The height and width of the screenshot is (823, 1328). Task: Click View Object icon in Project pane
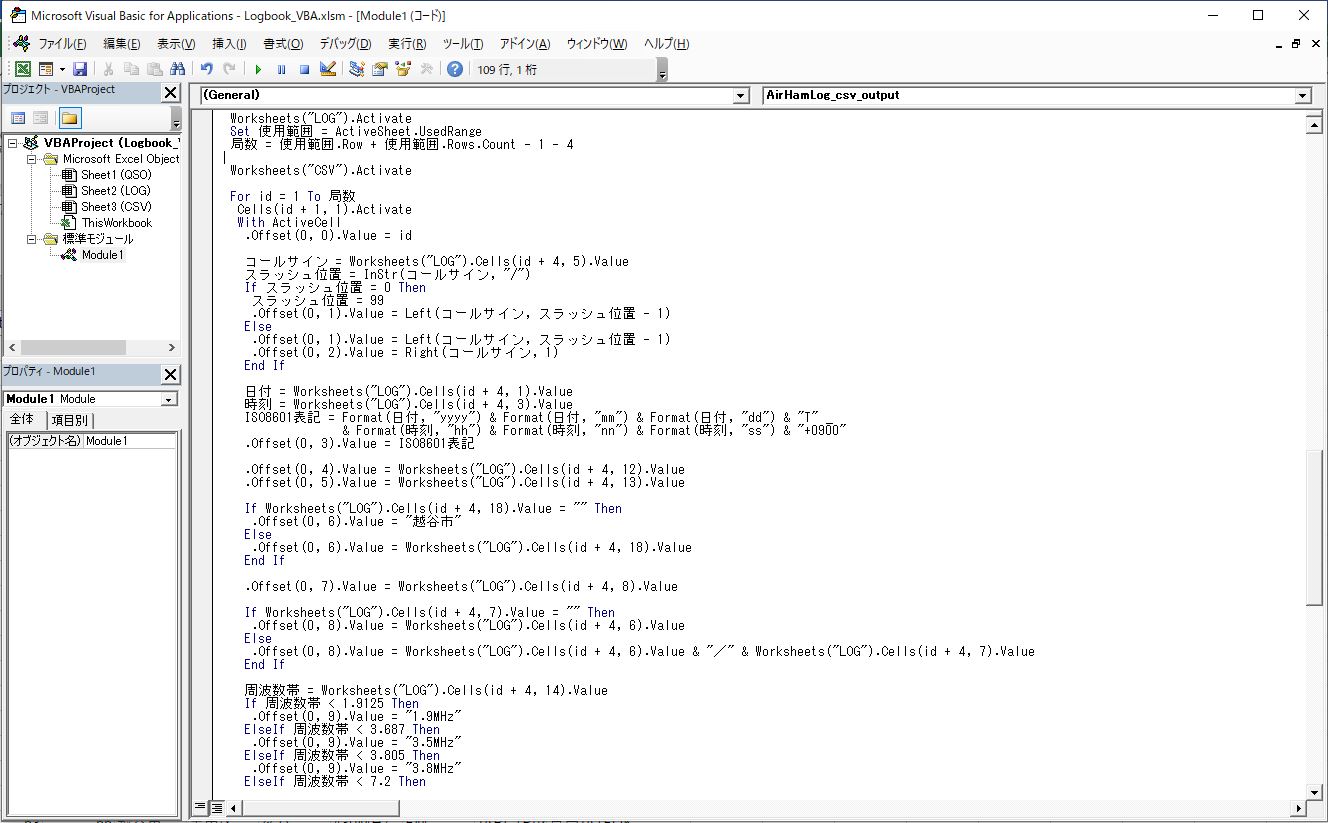coord(41,118)
